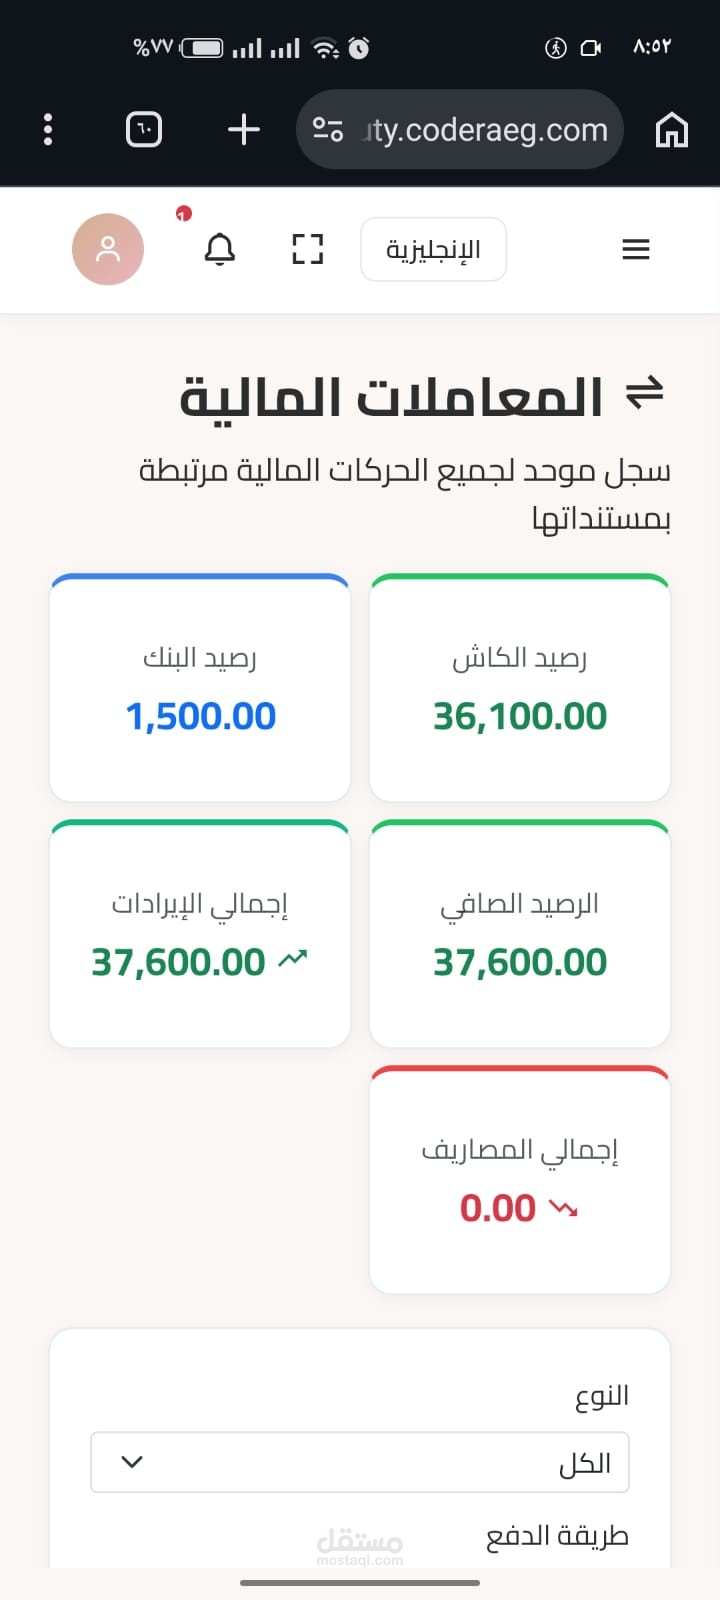Toggle fullscreen mode icon
This screenshot has height=1600, width=720.
click(308, 249)
